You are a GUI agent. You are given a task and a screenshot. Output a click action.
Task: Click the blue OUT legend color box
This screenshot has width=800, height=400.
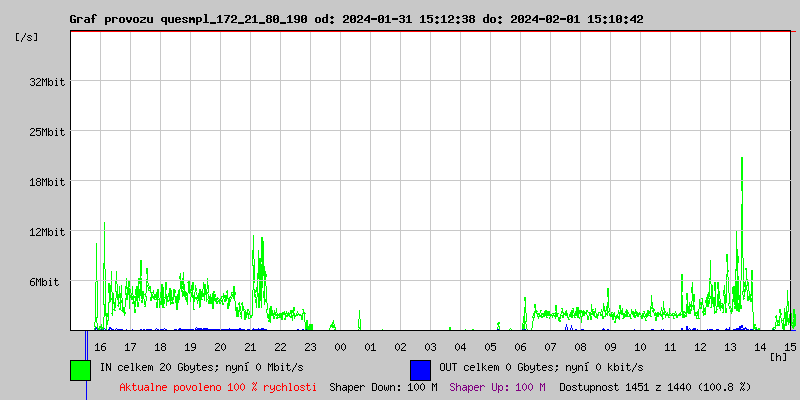tap(420, 370)
